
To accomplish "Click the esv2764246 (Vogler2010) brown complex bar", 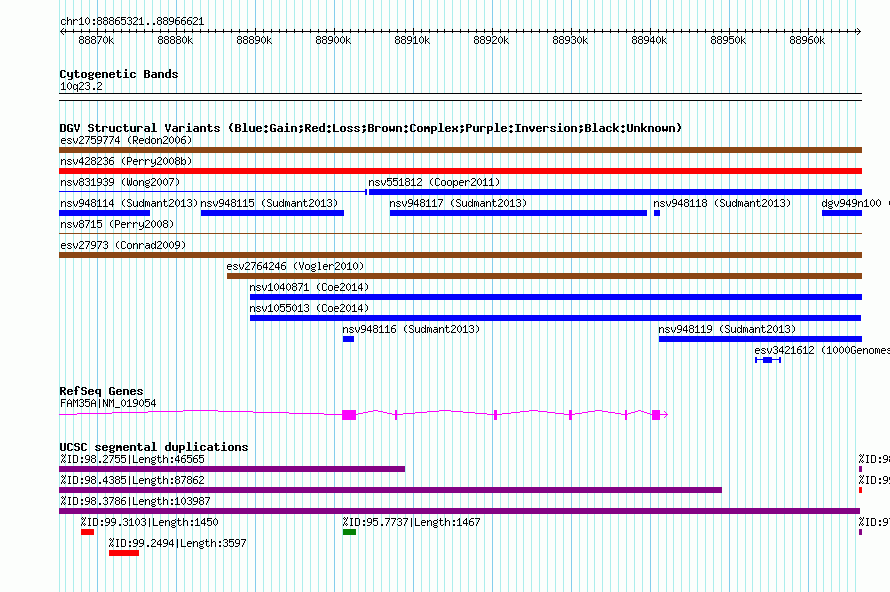I will (544, 276).
